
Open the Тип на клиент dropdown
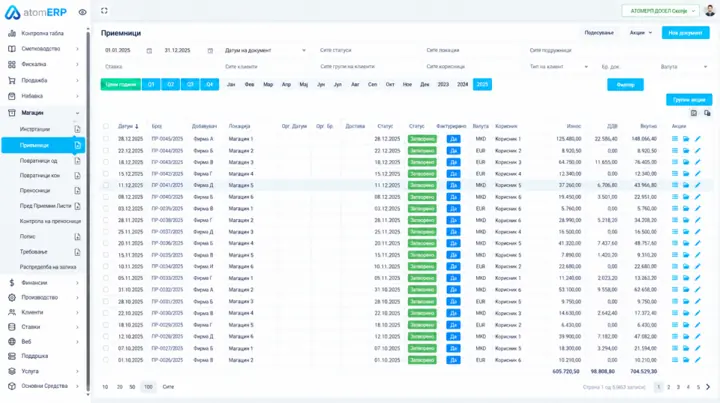pos(558,67)
